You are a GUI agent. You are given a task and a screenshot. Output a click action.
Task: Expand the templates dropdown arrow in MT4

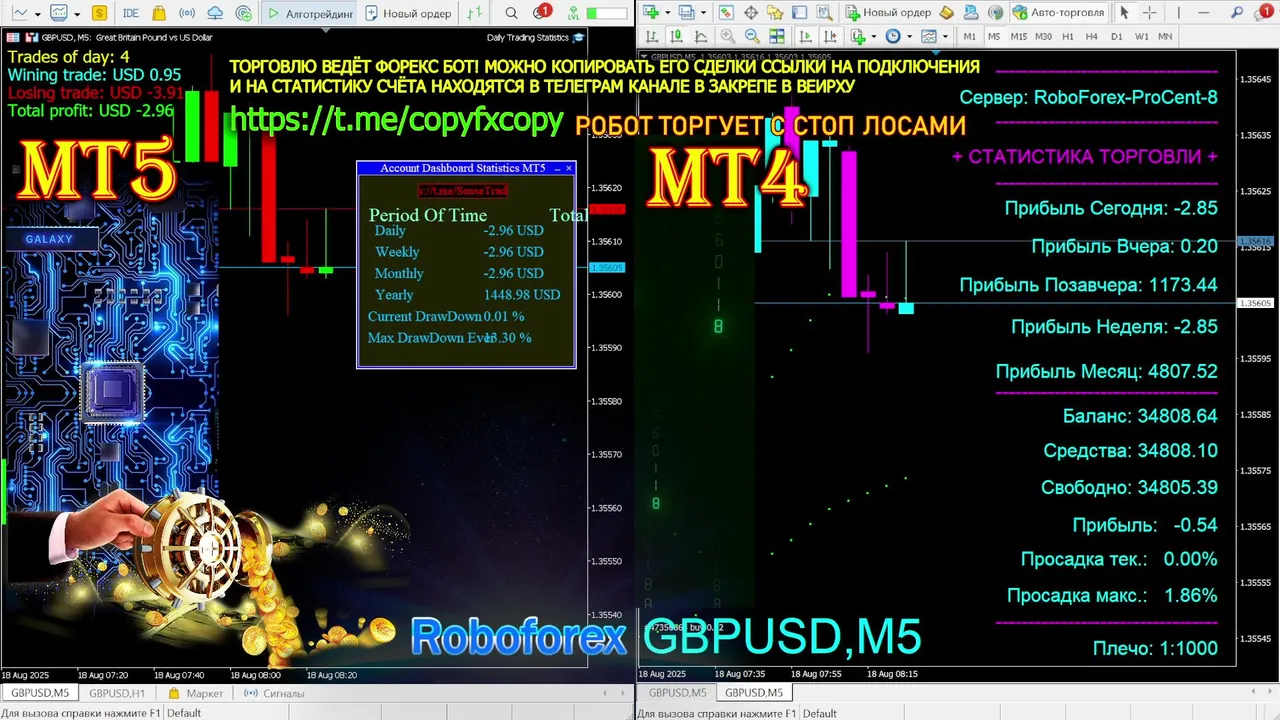[x=945, y=36]
